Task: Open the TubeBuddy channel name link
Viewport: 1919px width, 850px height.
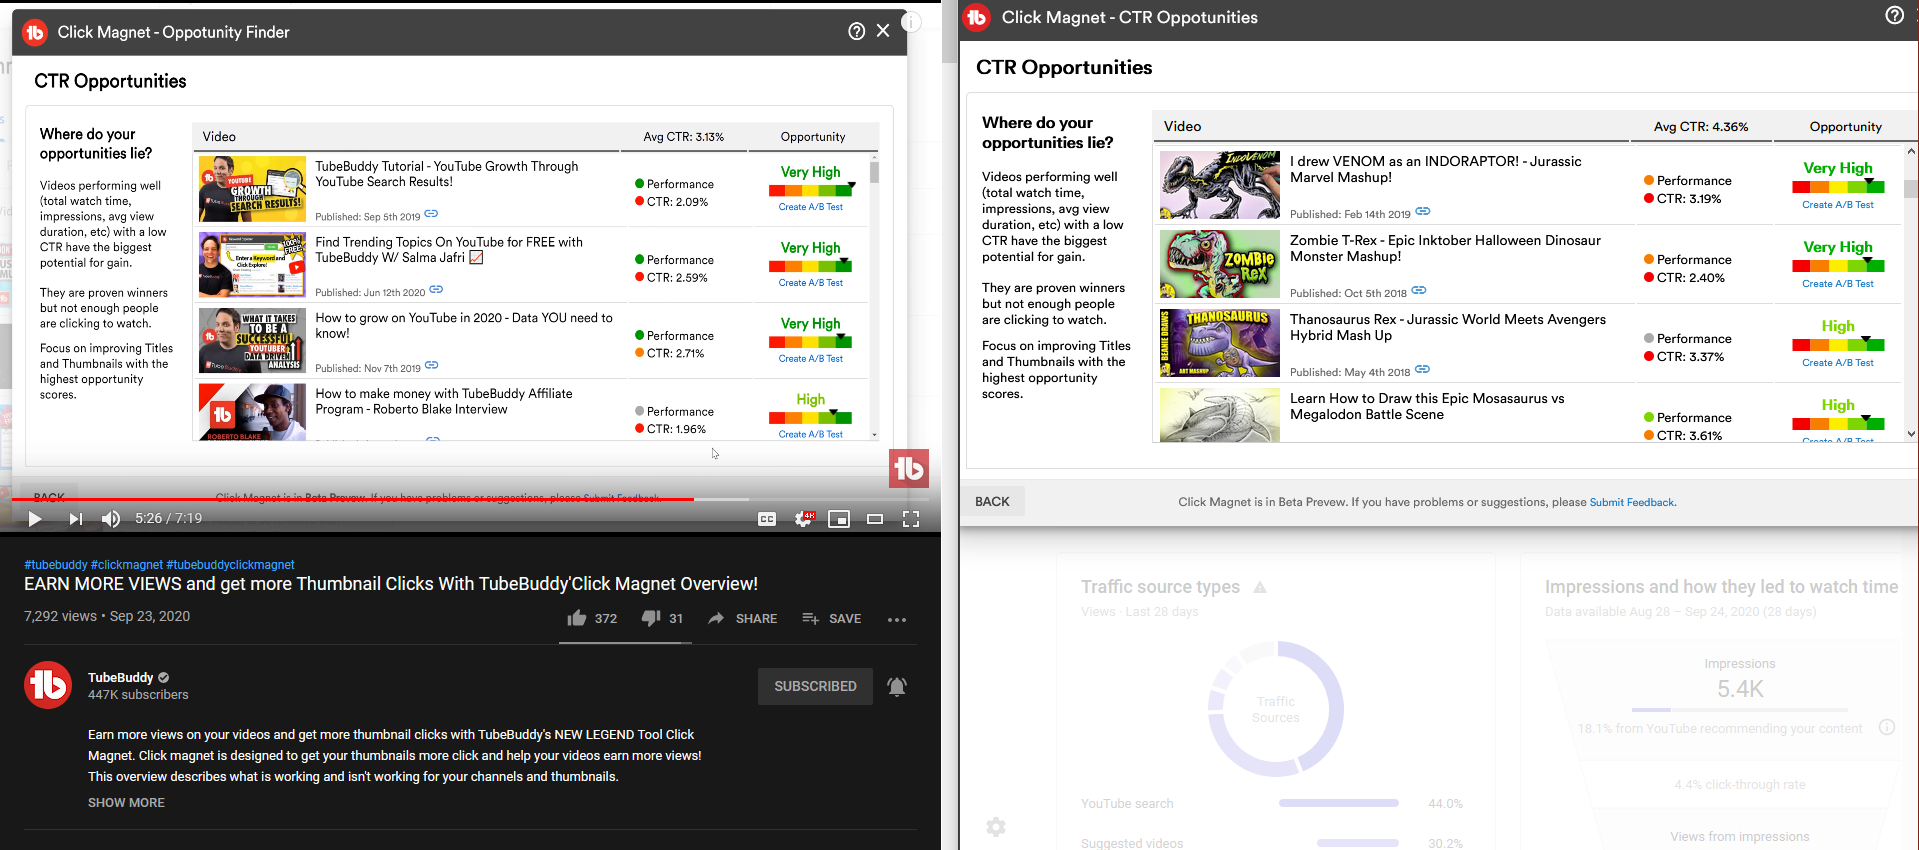Action: [121, 677]
